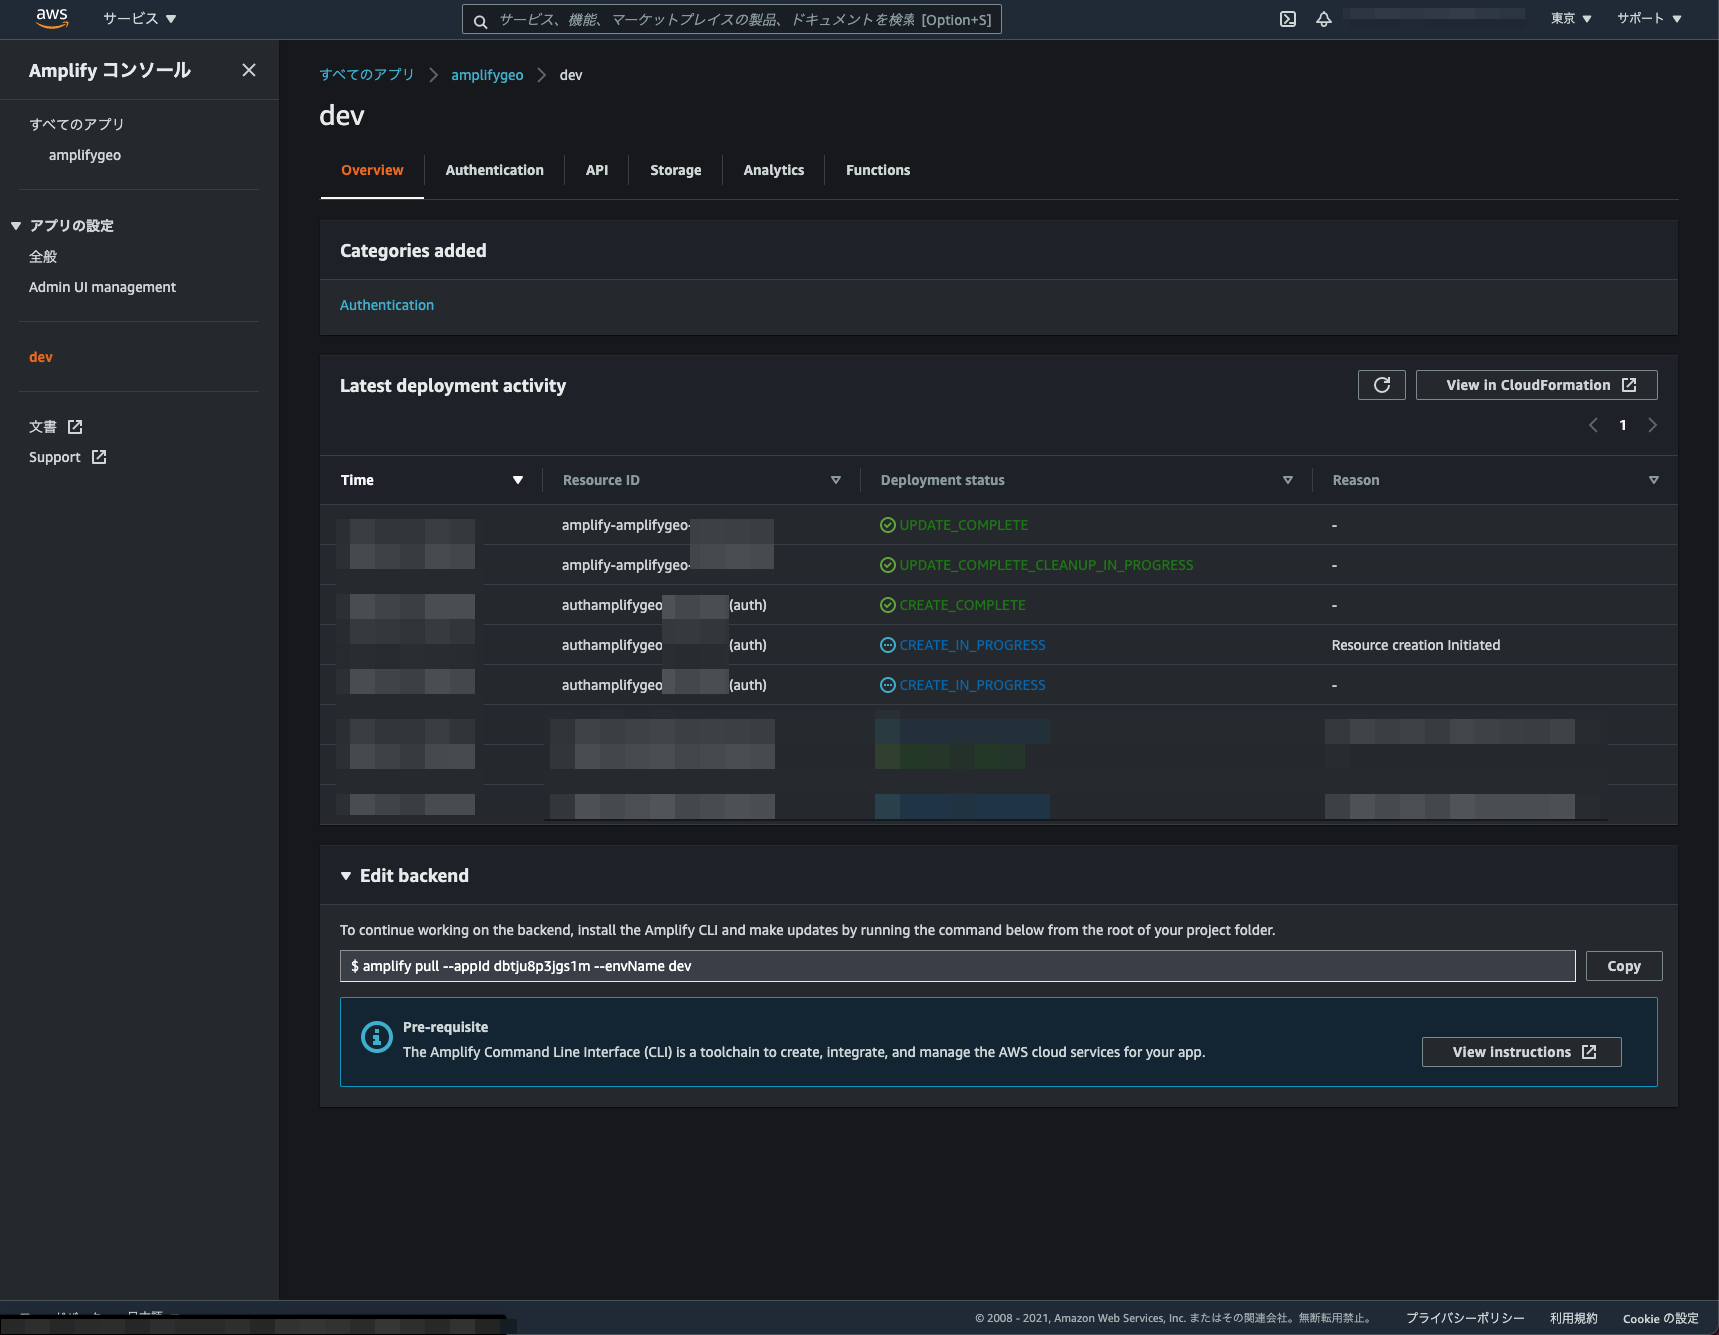Sort by the Time column arrow

[518, 480]
